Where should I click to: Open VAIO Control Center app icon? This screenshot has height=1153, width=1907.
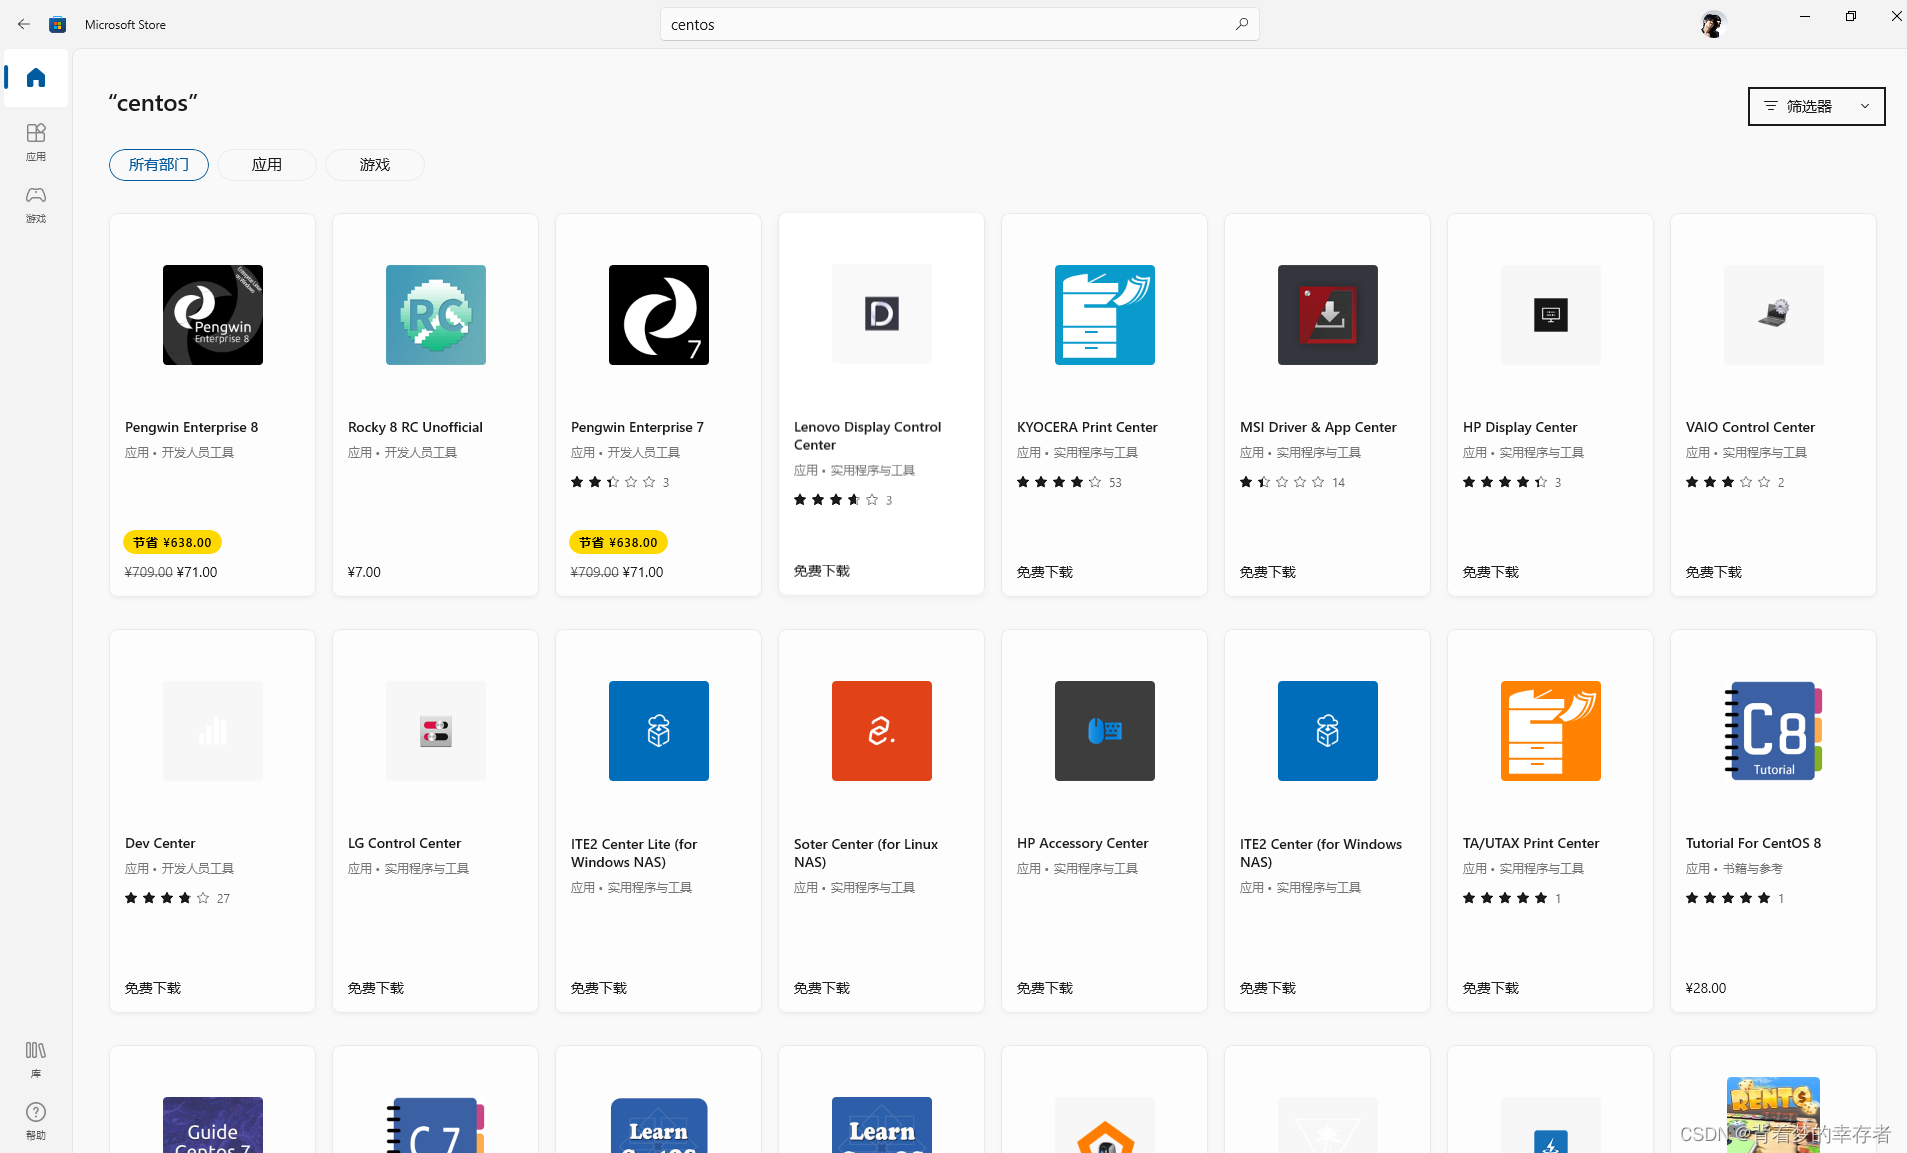(x=1774, y=315)
